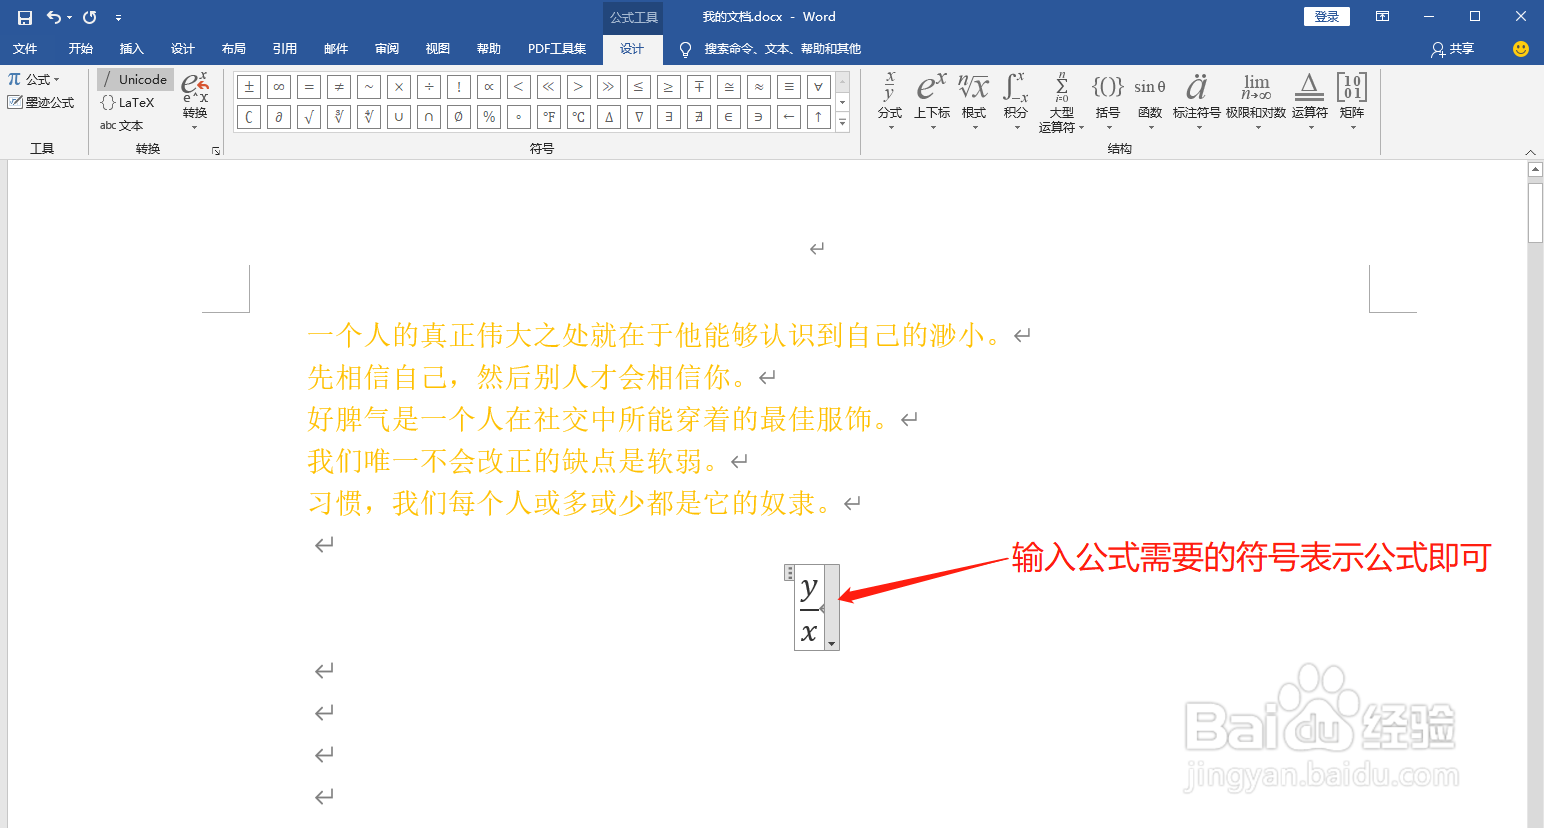Open the 函数 function structures dropdown
The width and height of the screenshot is (1544, 828).
1150,100
